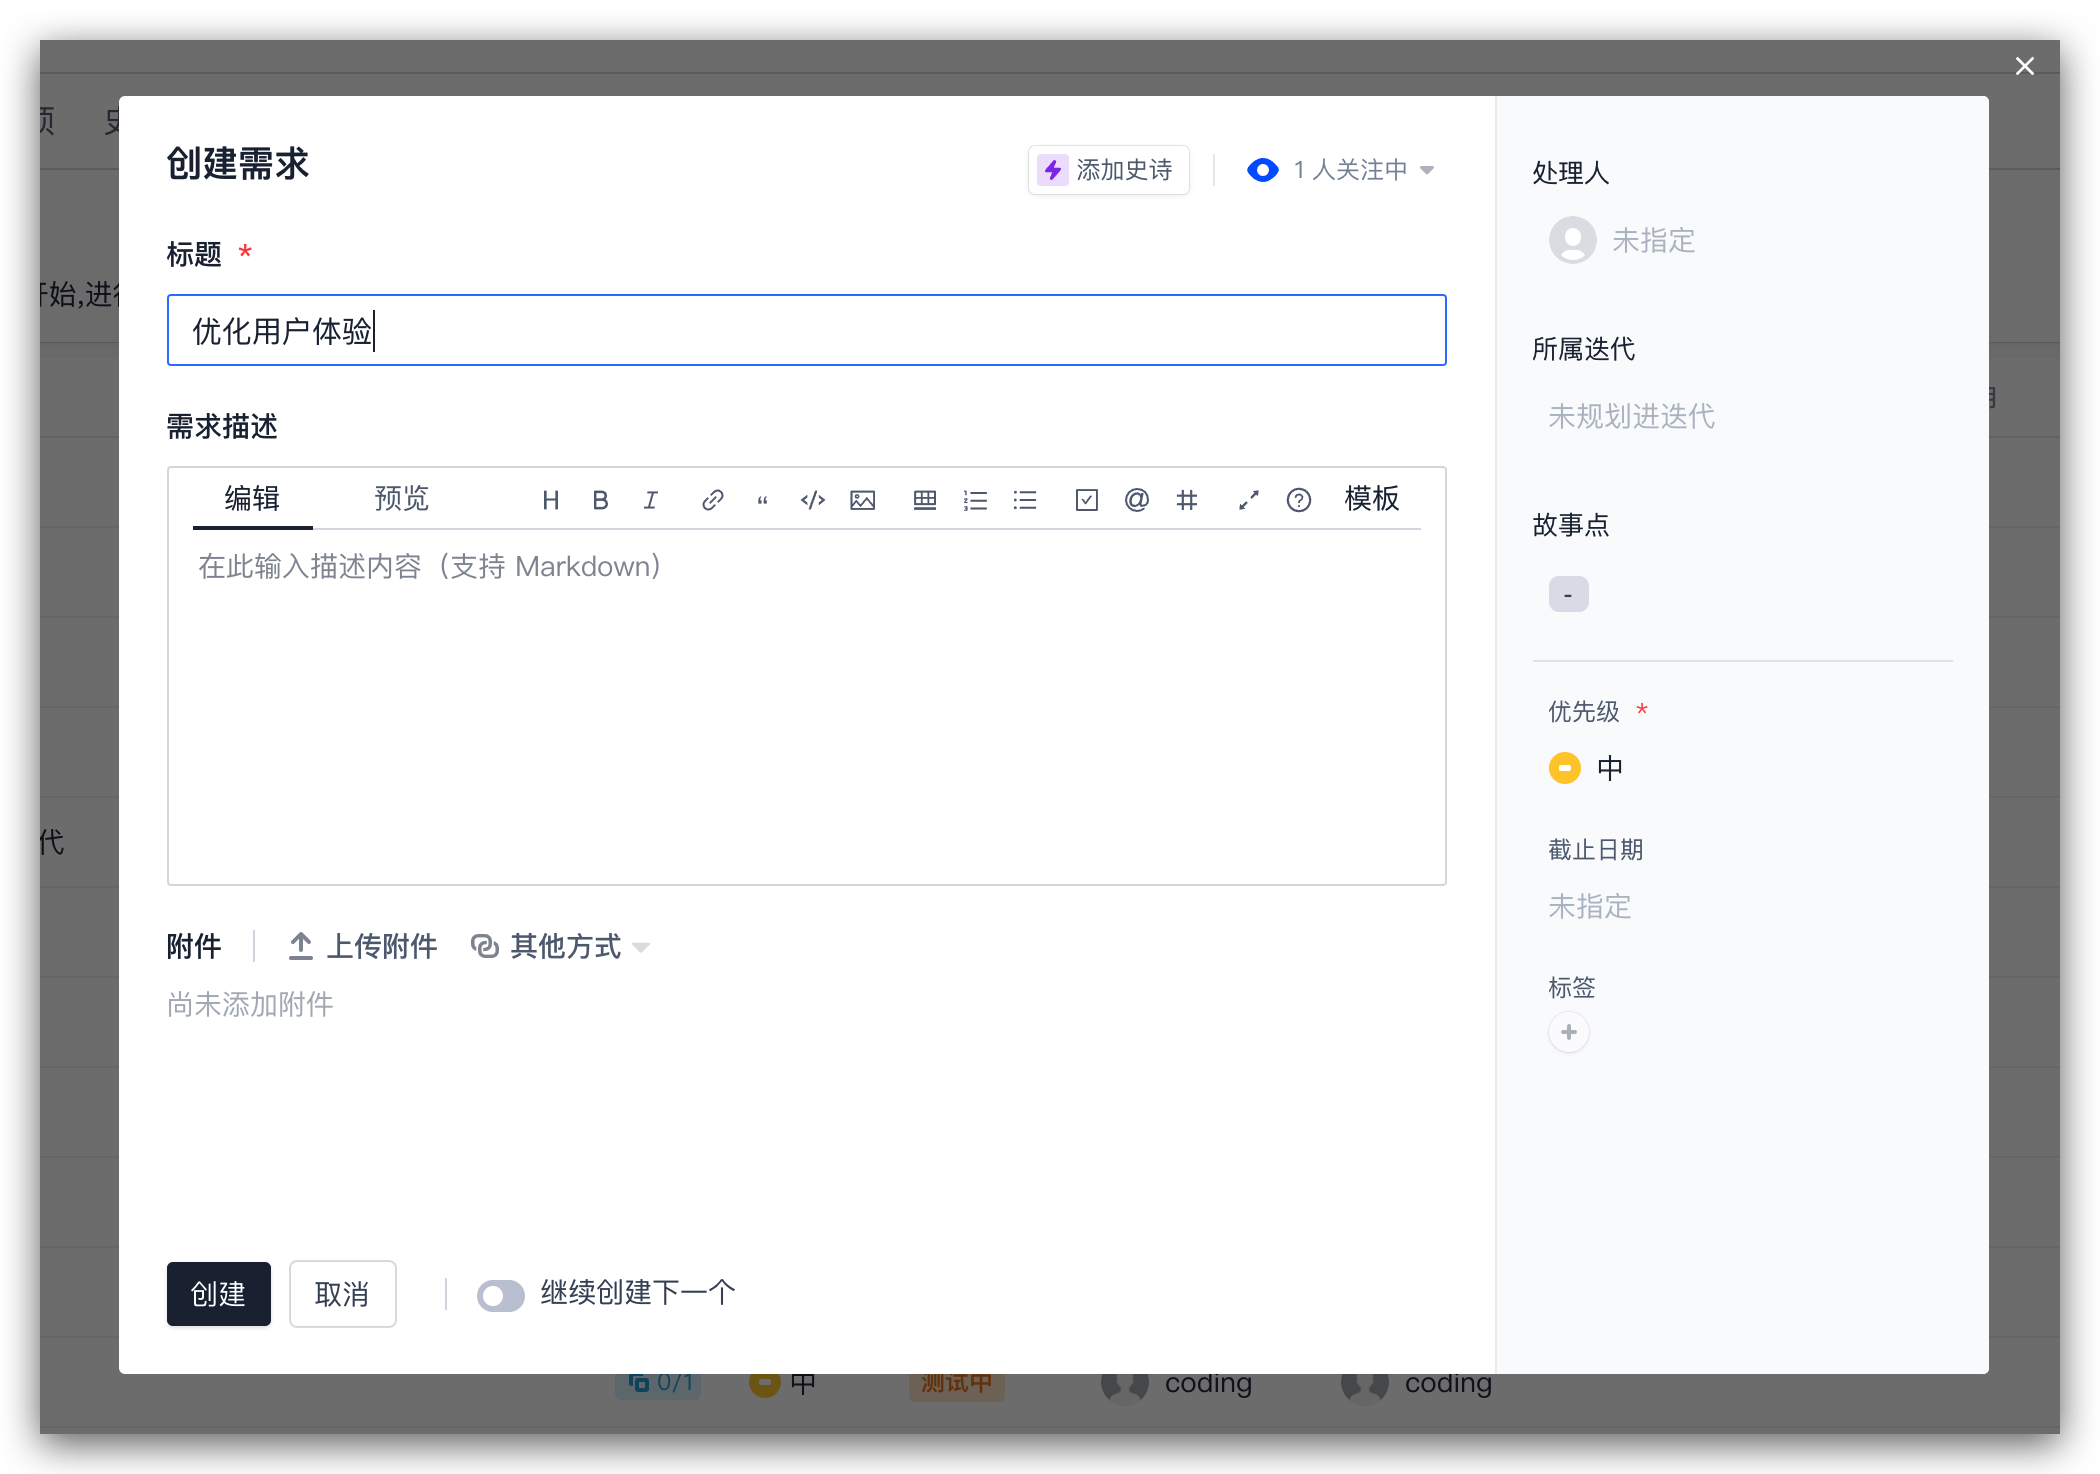Switch to the 预览 tab
The width and height of the screenshot is (2100, 1474).
[402, 498]
